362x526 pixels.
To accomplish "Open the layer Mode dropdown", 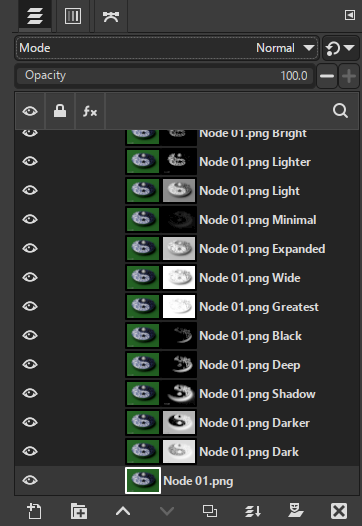I will [167, 48].
